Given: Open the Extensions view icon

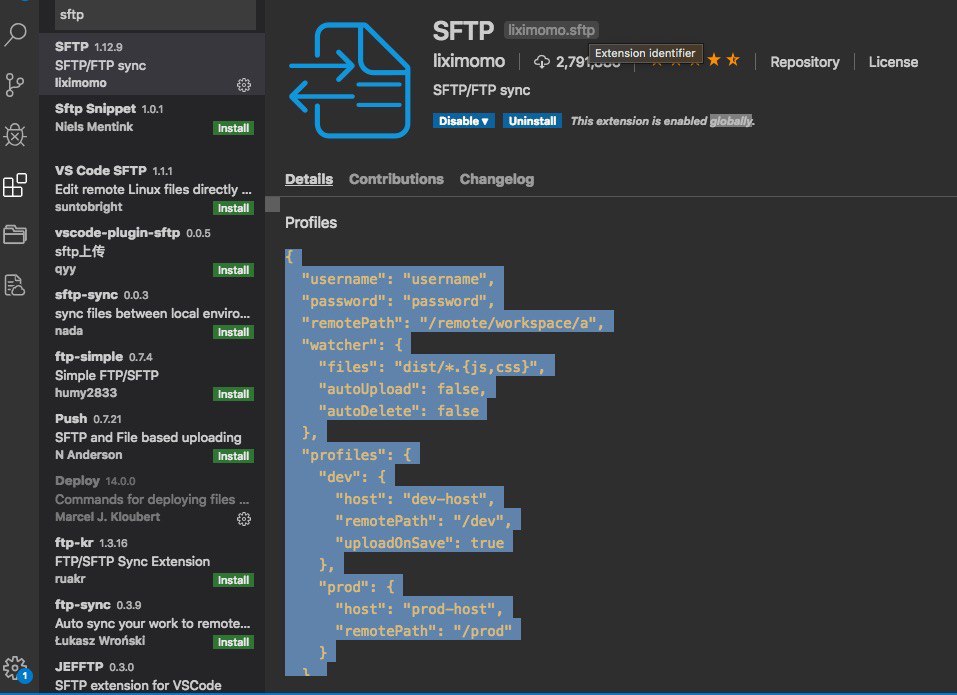Looking at the screenshot, I should pos(15,185).
